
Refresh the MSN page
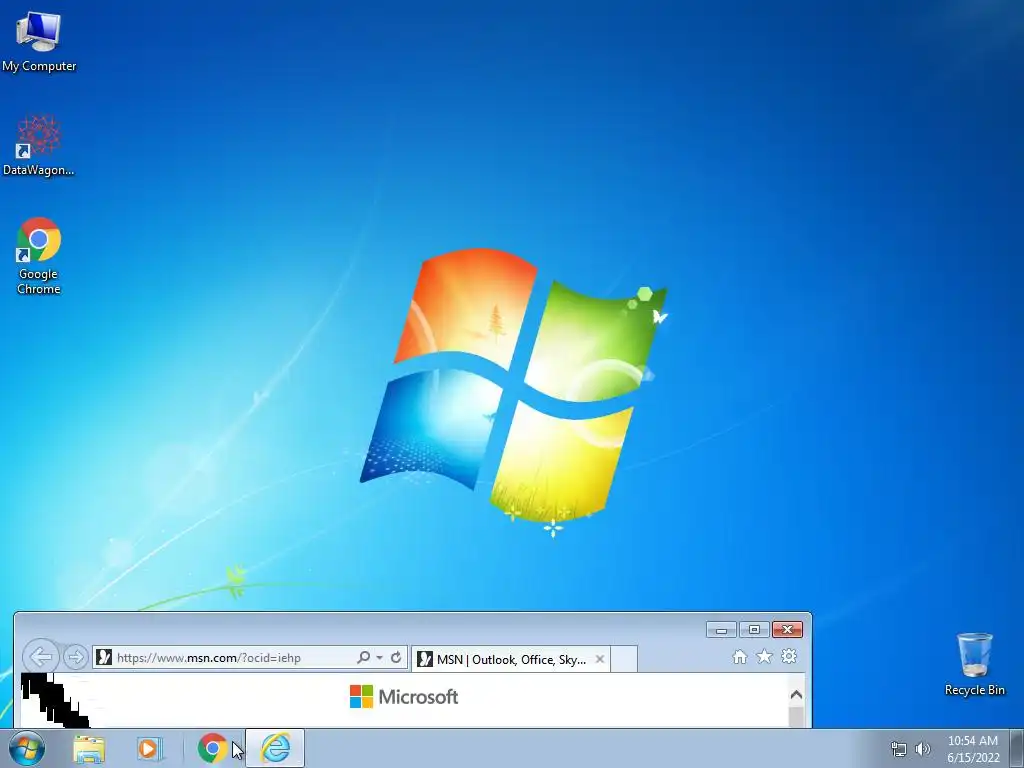pyautogui.click(x=396, y=658)
